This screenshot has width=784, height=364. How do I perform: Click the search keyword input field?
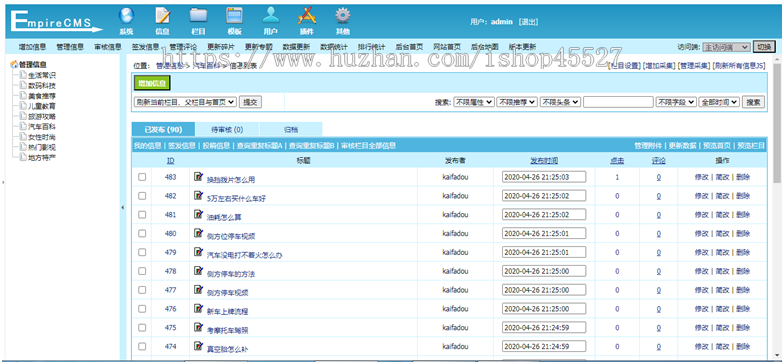pyautogui.click(x=618, y=102)
